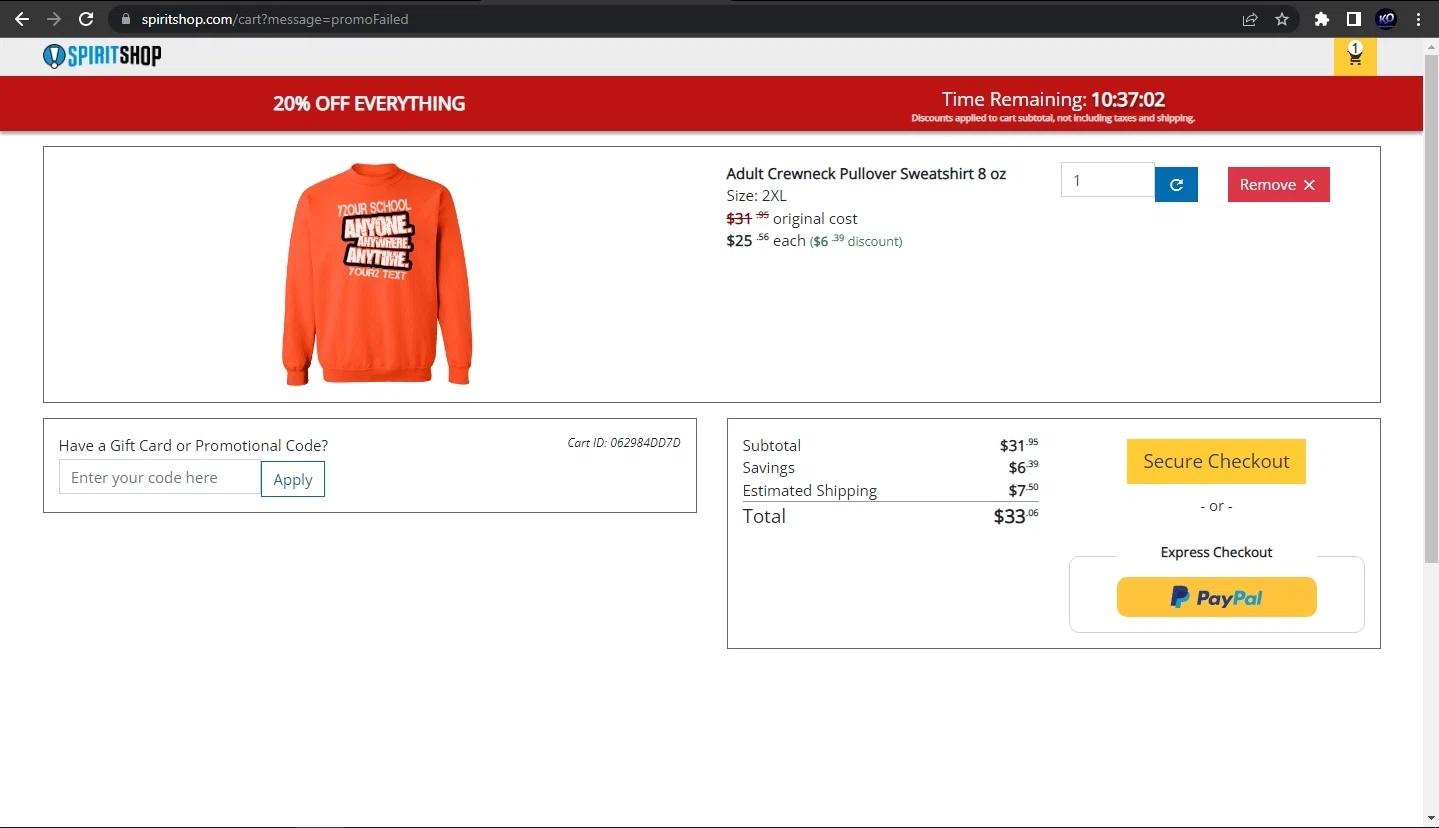The height and width of the screenshot is (828, 1439).
Task: Click Adult Crewneck Pullover Sweatshirt title
Action: click(x=866, y=173)
